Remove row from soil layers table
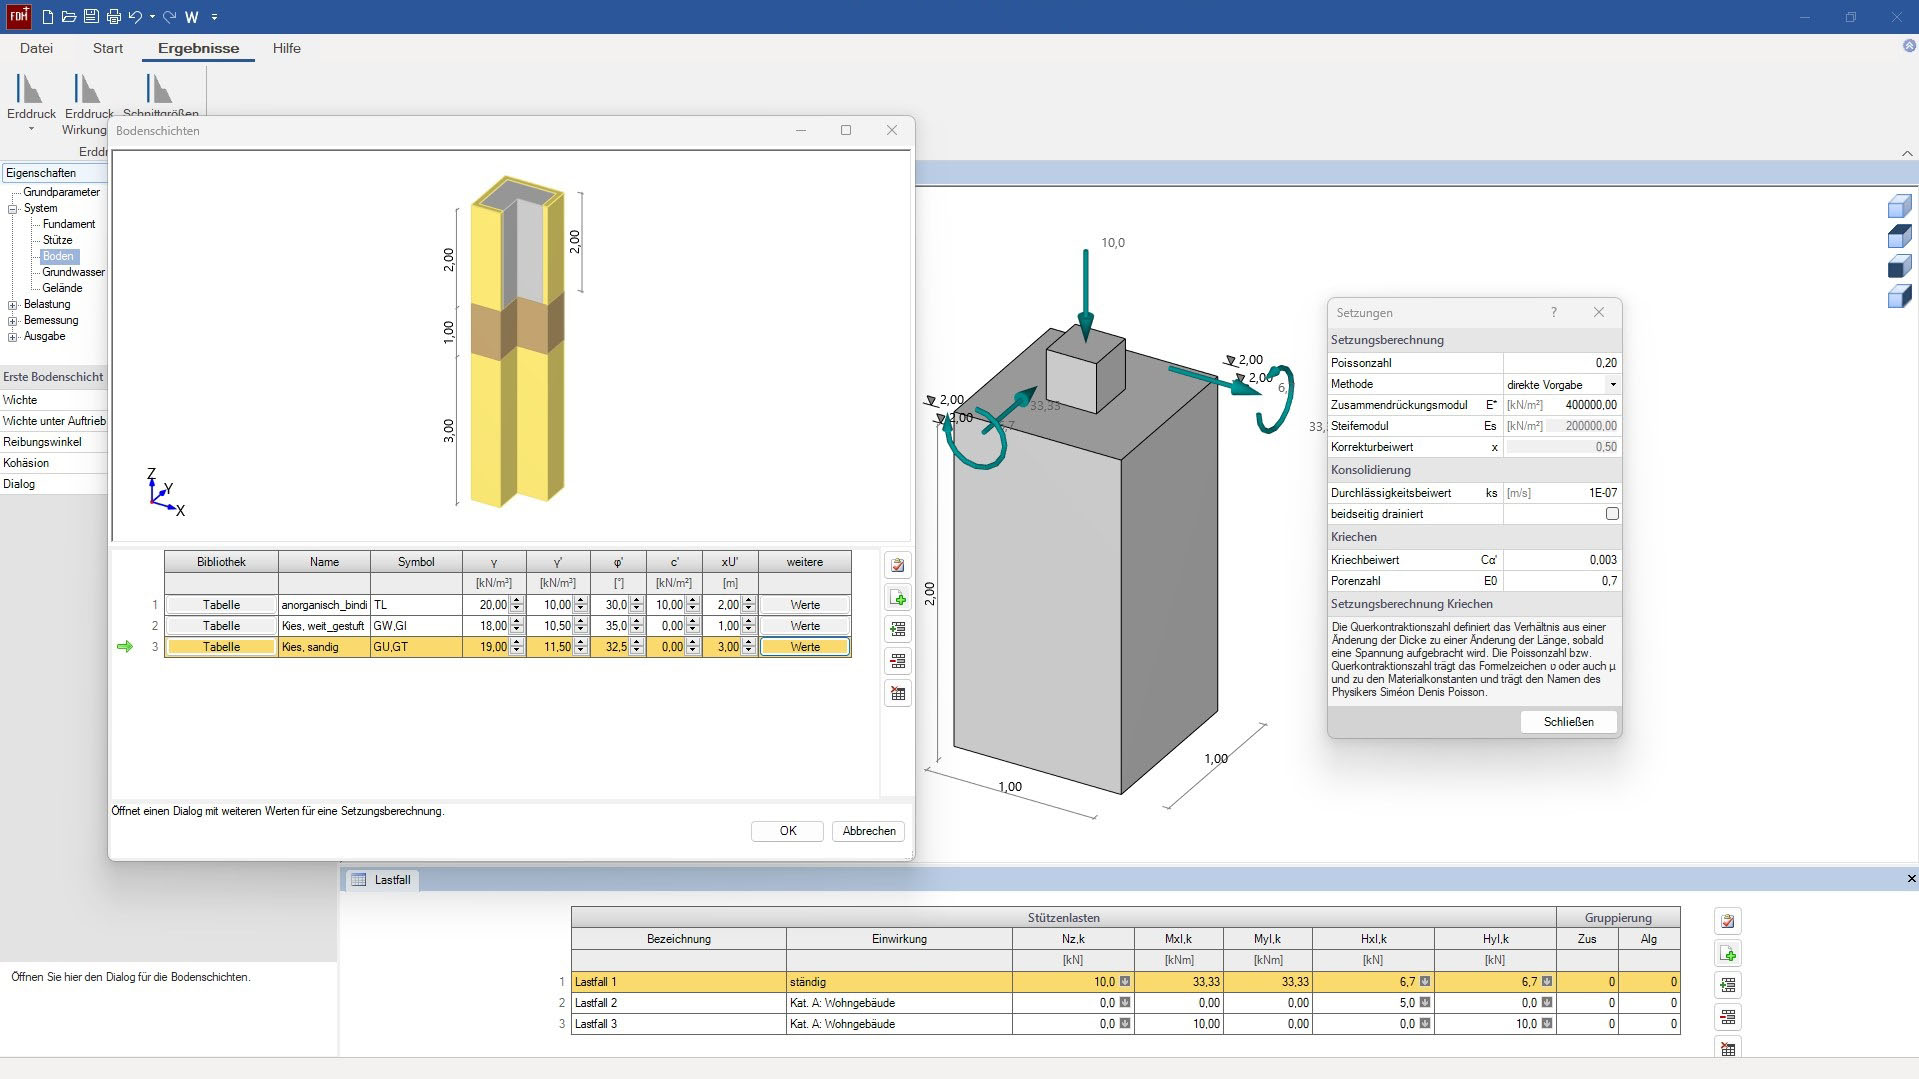The height and width of the screenshot is (1079, 1919). (x=898, y=661)
